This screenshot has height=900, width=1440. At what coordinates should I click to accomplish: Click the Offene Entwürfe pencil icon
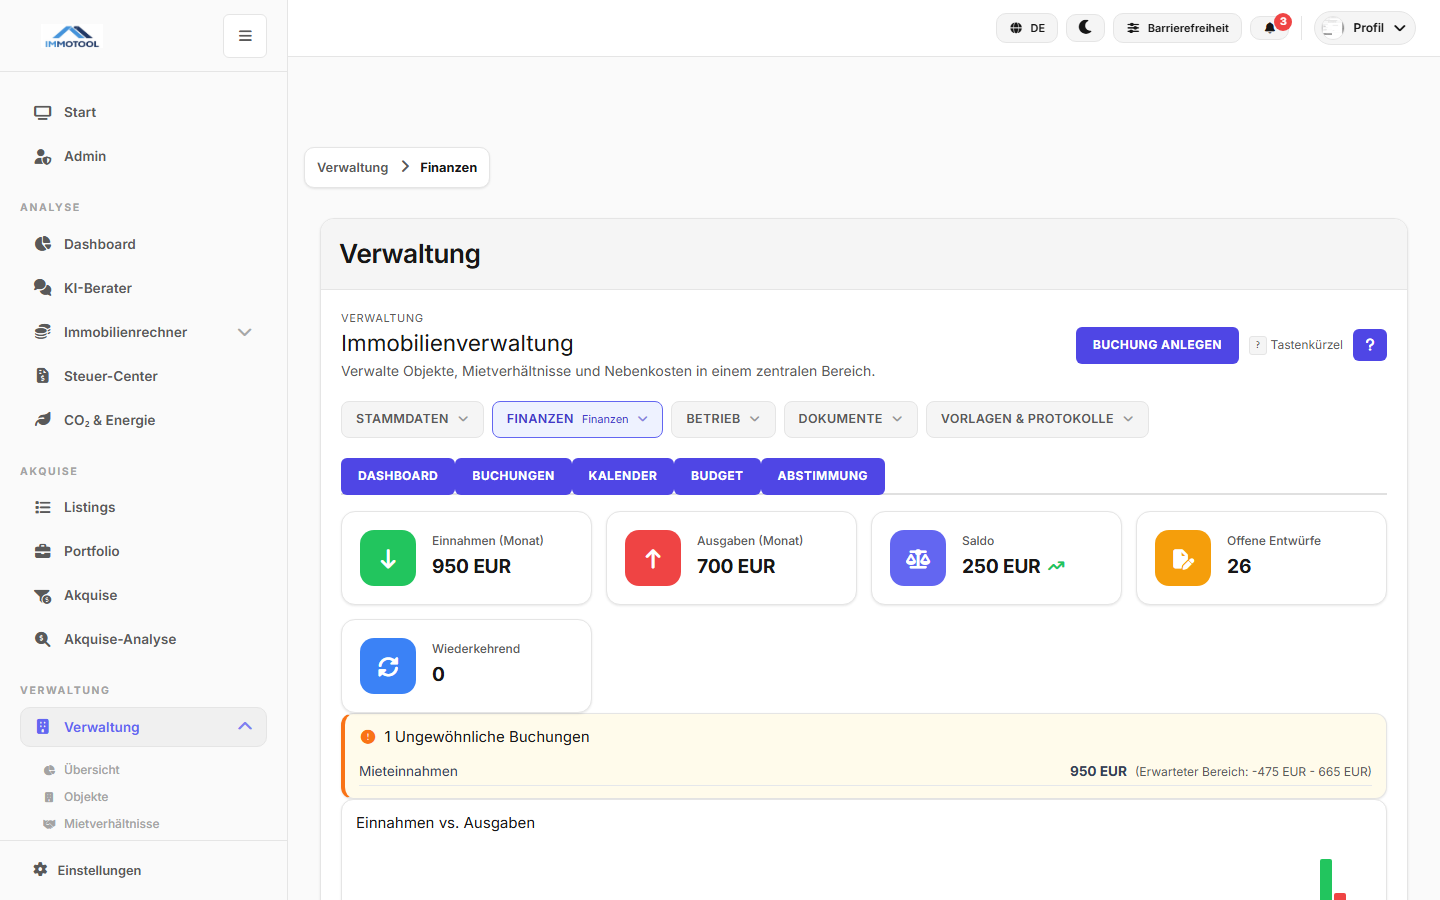[x=1182, y=558]
